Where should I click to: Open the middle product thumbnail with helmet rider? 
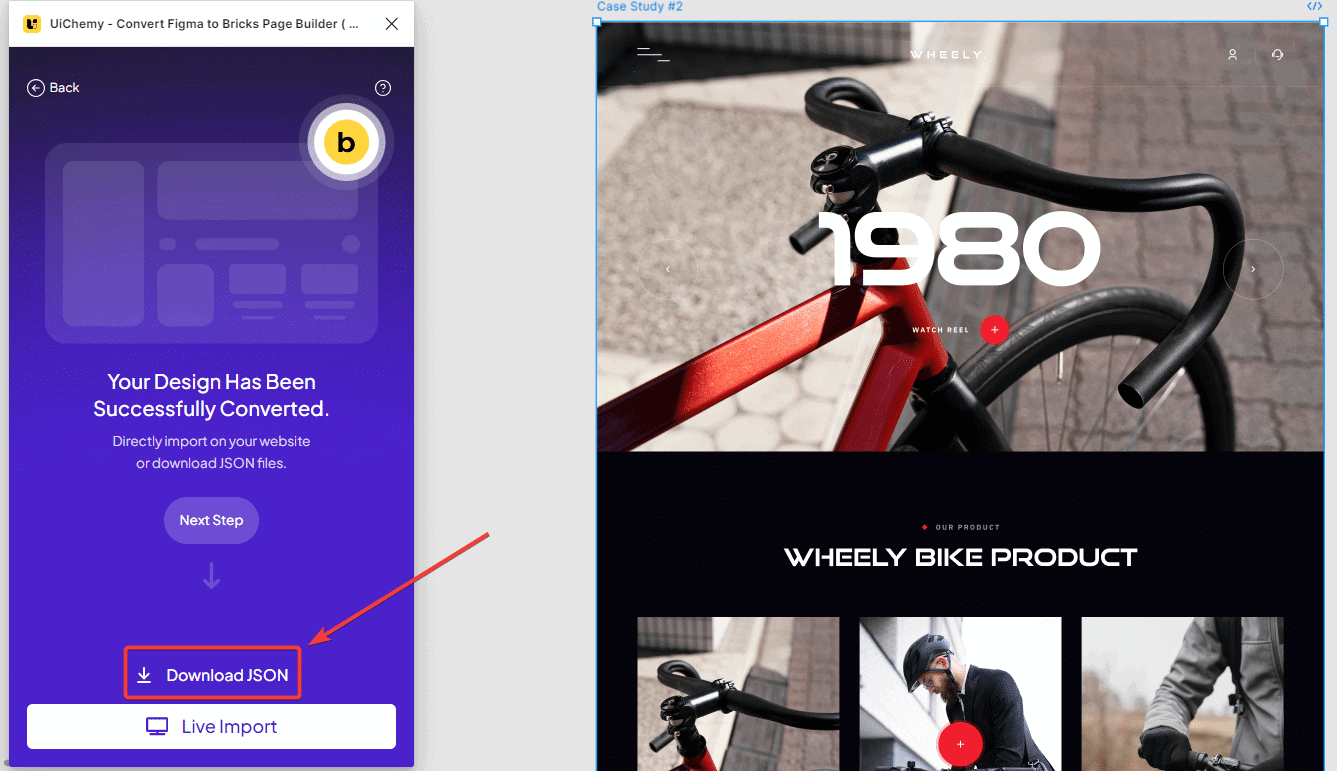pyautogui.click(x=960, y=694)
